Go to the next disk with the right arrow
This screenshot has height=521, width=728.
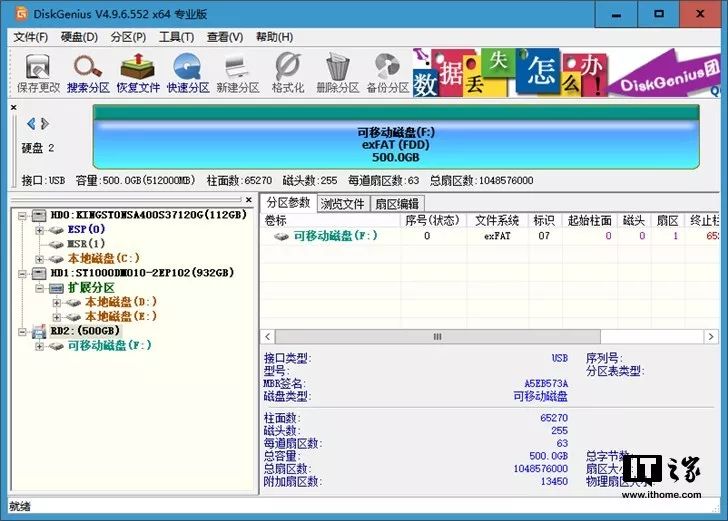click(x=44, y=124)
